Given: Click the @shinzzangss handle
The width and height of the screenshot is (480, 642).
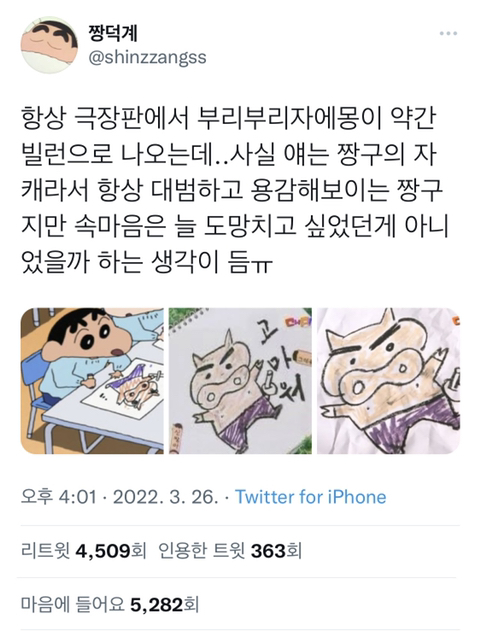Looking at the screenshot, I should (x=147, y=57).
